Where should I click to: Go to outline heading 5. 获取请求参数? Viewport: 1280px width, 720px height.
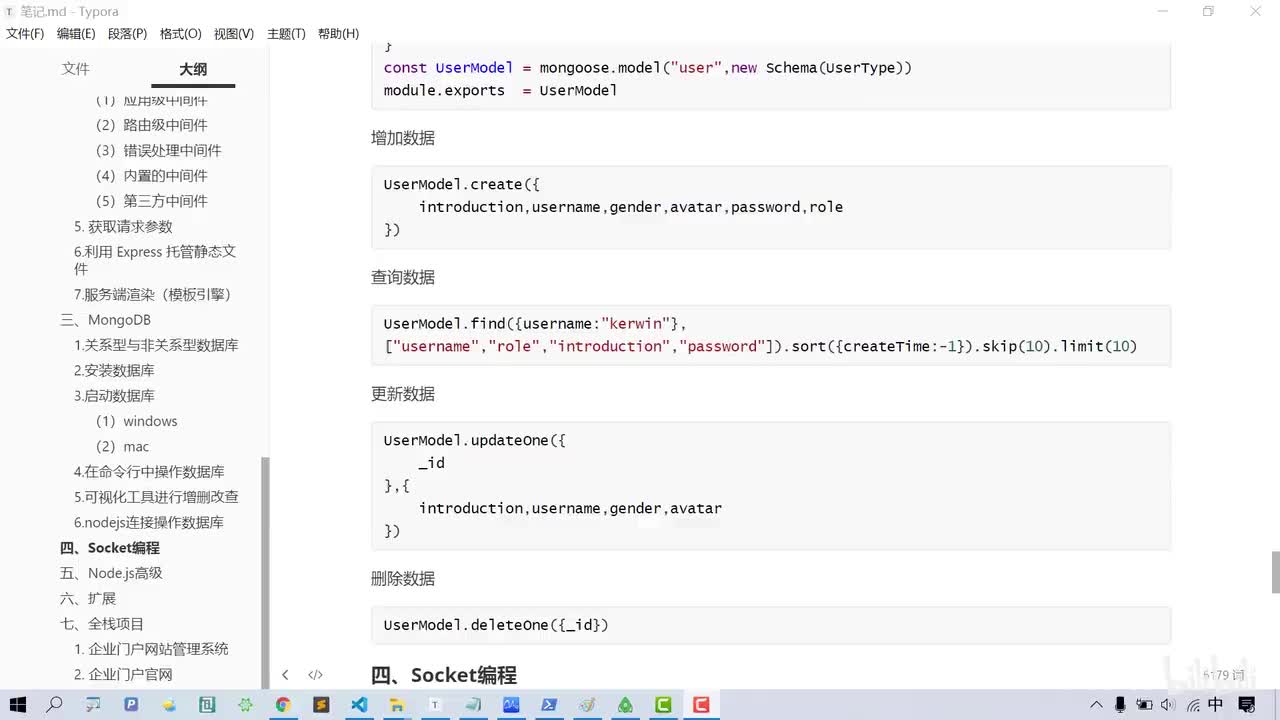click(x=123, y=226)
